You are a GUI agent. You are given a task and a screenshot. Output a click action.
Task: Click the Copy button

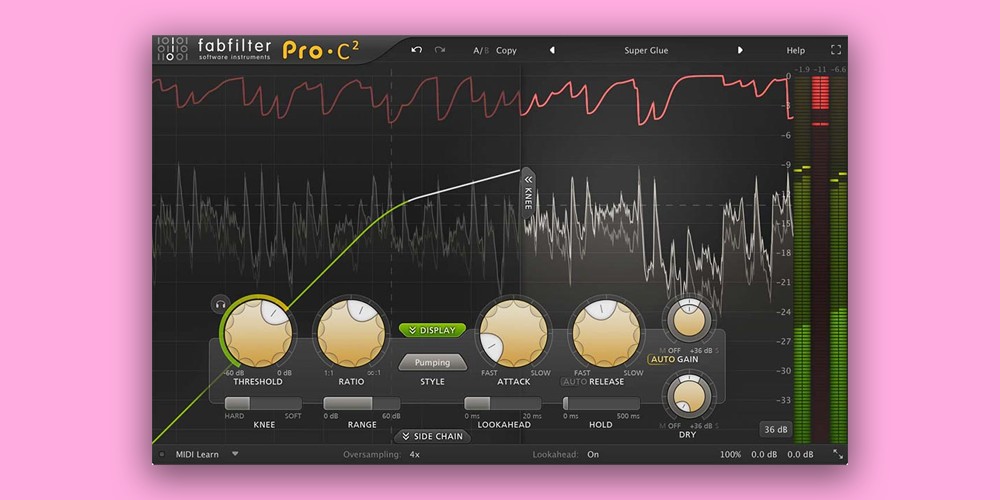click(x=506, y=50)
